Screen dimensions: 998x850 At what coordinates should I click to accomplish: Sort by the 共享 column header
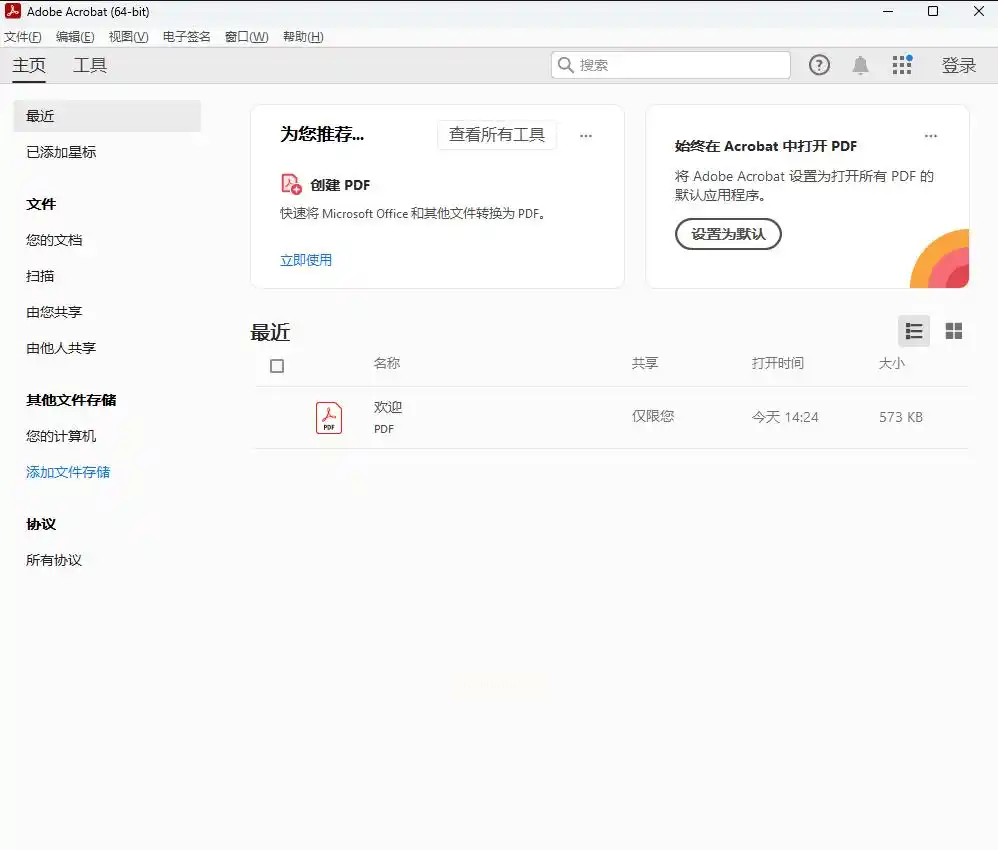point(645,363)
